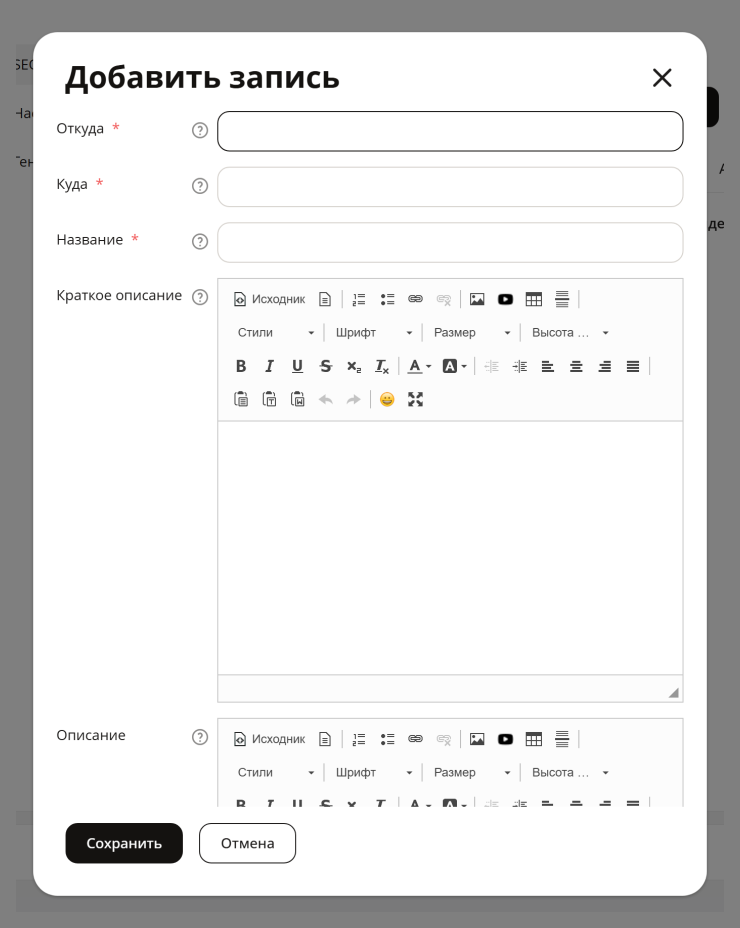The height and width of the screenshot is (928, 740).
Task: Paste as plain text in Краткое описание editor
Action: pyautogui.click(x=269, y=399)
